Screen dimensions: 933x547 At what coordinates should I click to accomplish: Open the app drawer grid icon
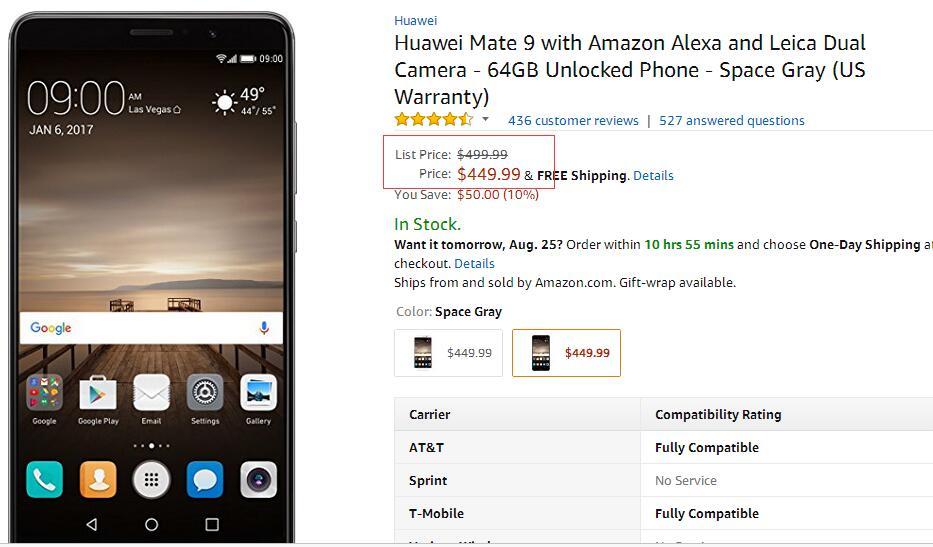pos(151,479)
